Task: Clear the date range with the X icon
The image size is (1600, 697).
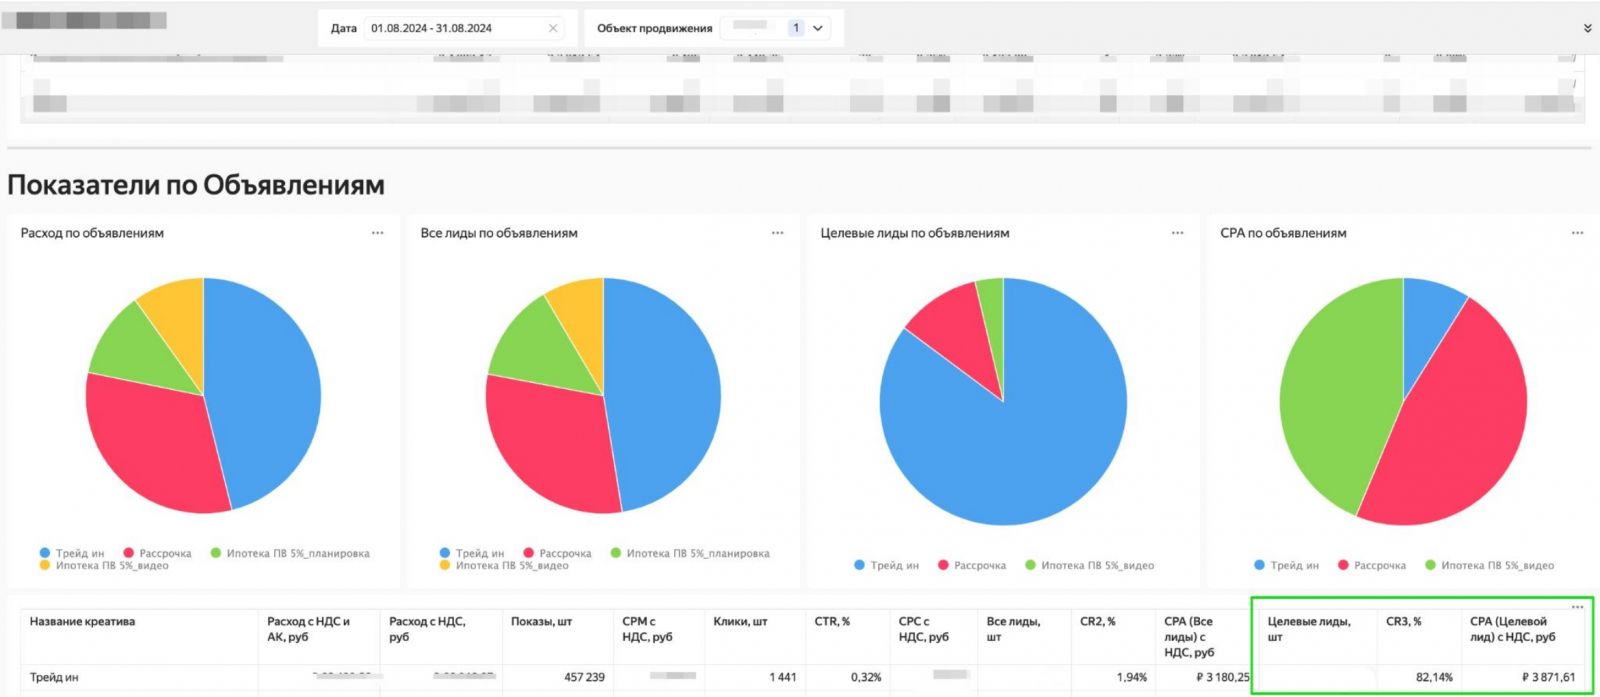Action: (x=553, y=28)
